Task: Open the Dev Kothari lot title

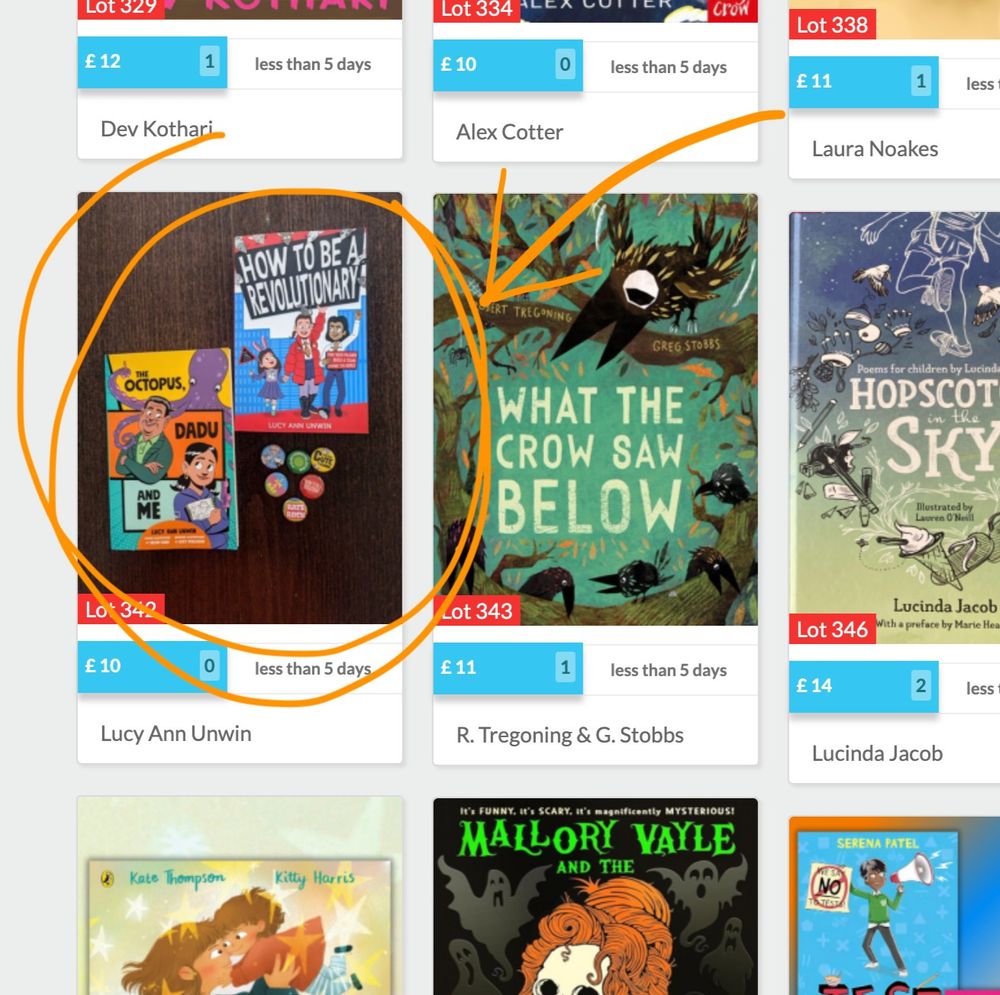Action: [157, 129]
